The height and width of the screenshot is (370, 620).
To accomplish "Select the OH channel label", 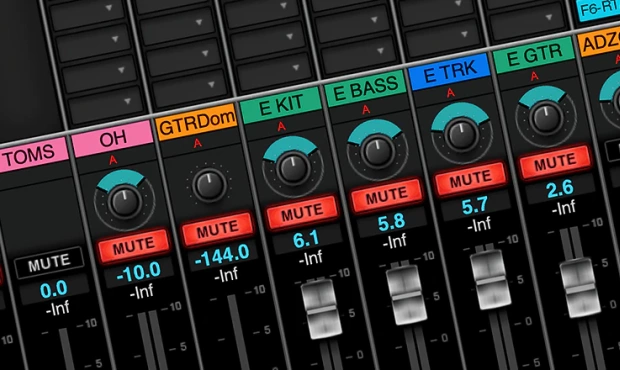I will point(113,139).
